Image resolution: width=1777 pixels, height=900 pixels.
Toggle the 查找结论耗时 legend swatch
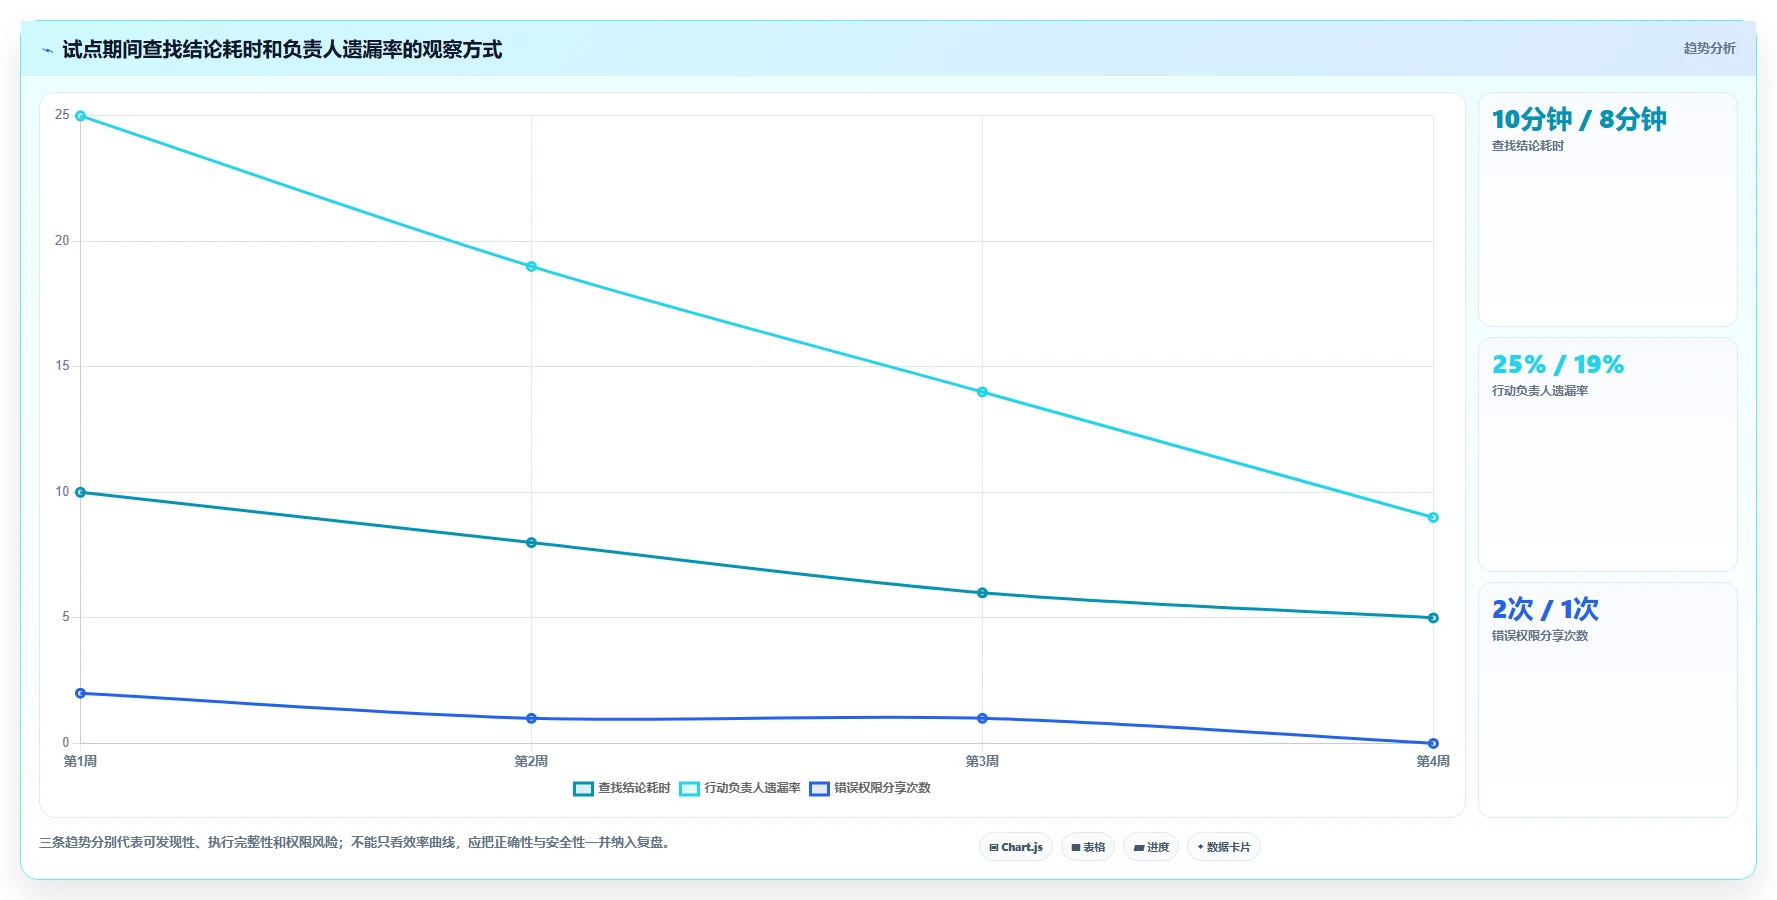[x=583, y=788]
